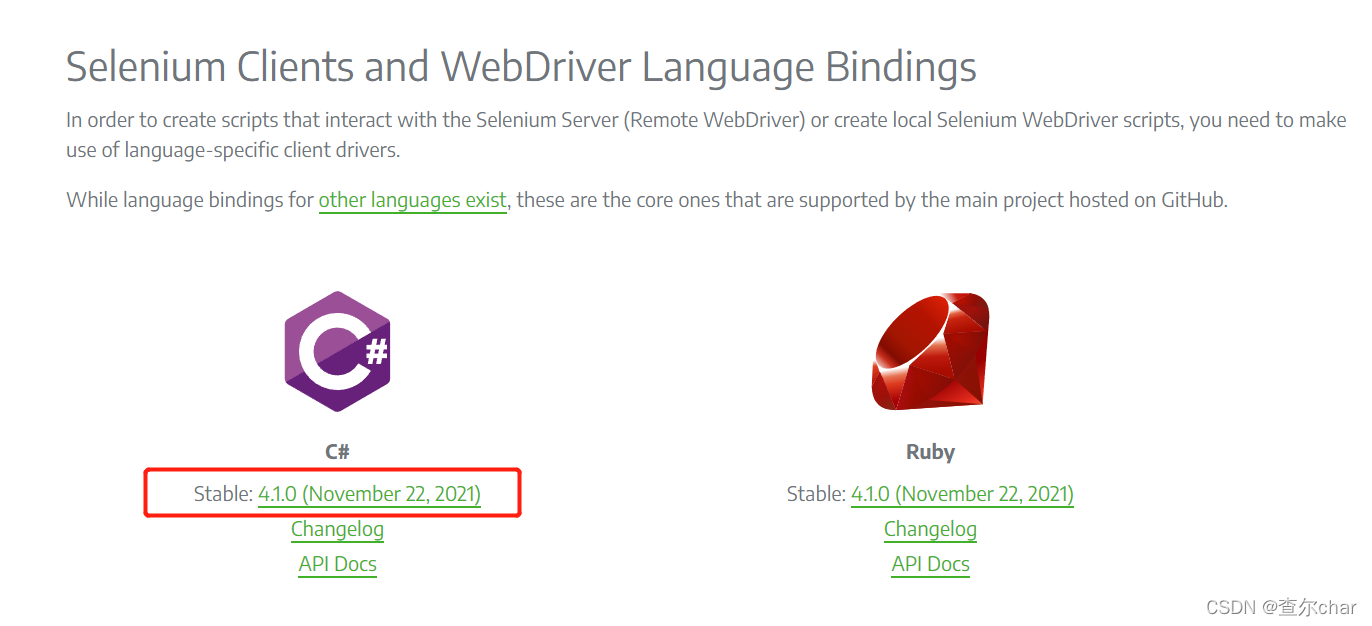View the Changelog under C#

tap(337, 529)
